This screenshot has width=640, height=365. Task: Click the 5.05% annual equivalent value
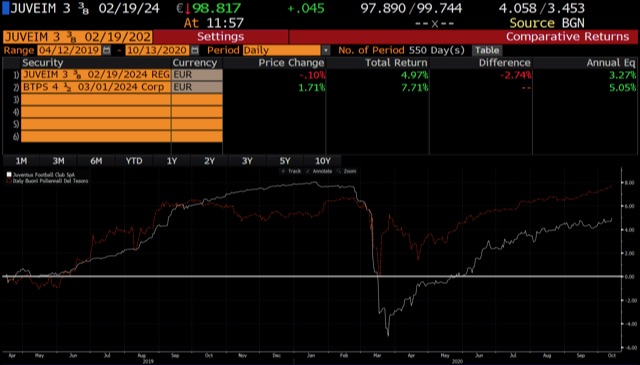pos(622,87)
